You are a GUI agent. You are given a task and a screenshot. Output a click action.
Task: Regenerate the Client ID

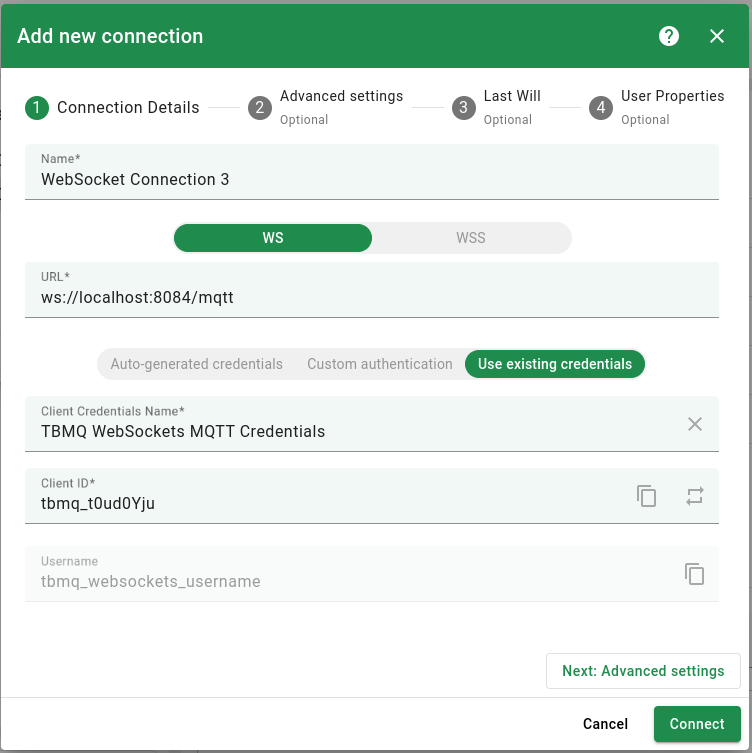click(695, 496)
